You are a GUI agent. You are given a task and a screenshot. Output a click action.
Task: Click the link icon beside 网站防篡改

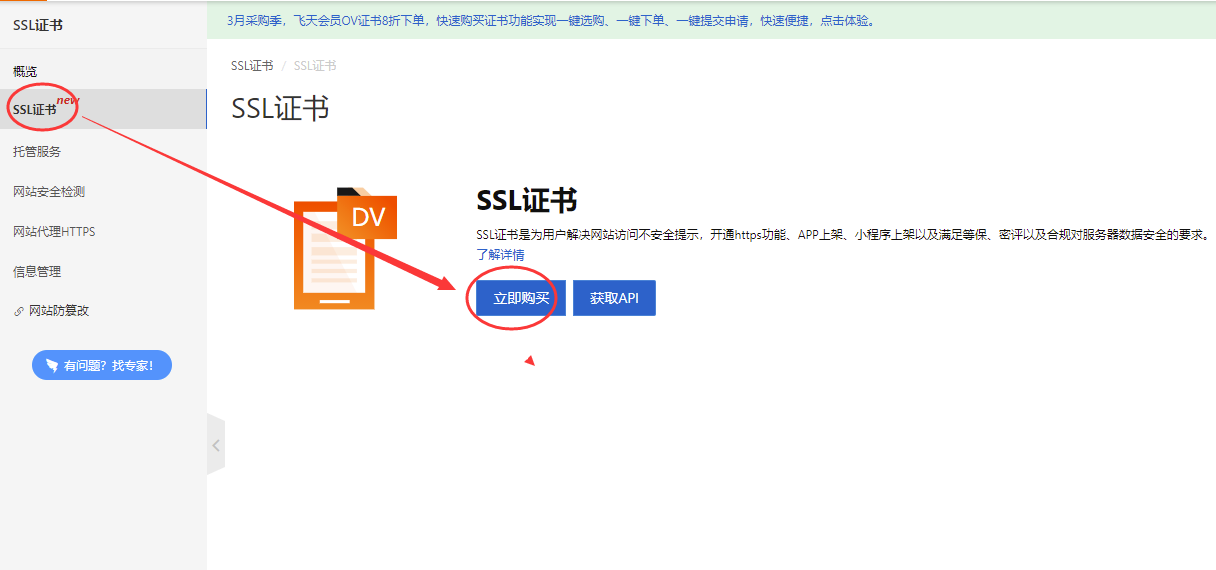pos(18,311)
